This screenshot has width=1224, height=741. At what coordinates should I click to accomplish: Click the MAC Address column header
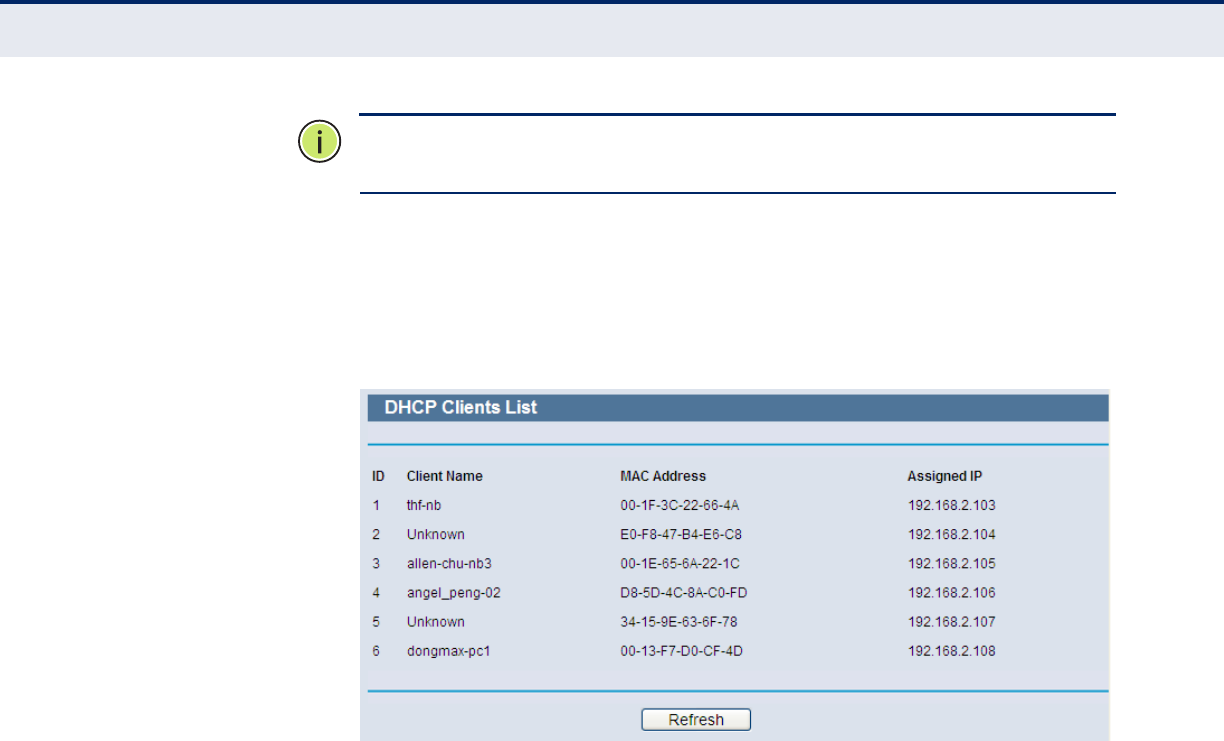click(663, 476)
